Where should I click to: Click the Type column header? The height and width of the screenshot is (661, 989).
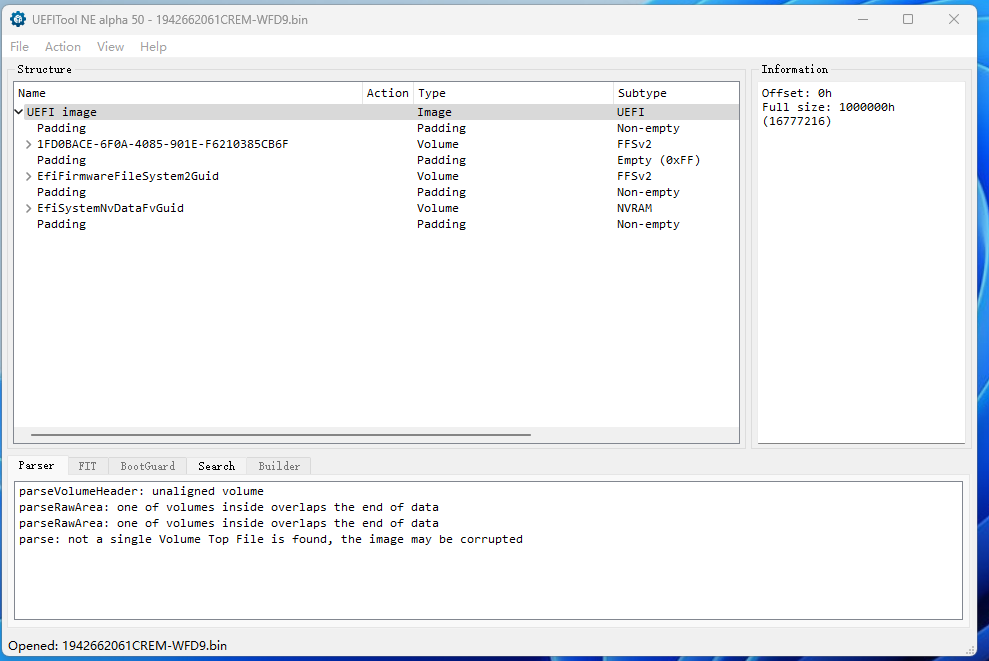point(513,93)
